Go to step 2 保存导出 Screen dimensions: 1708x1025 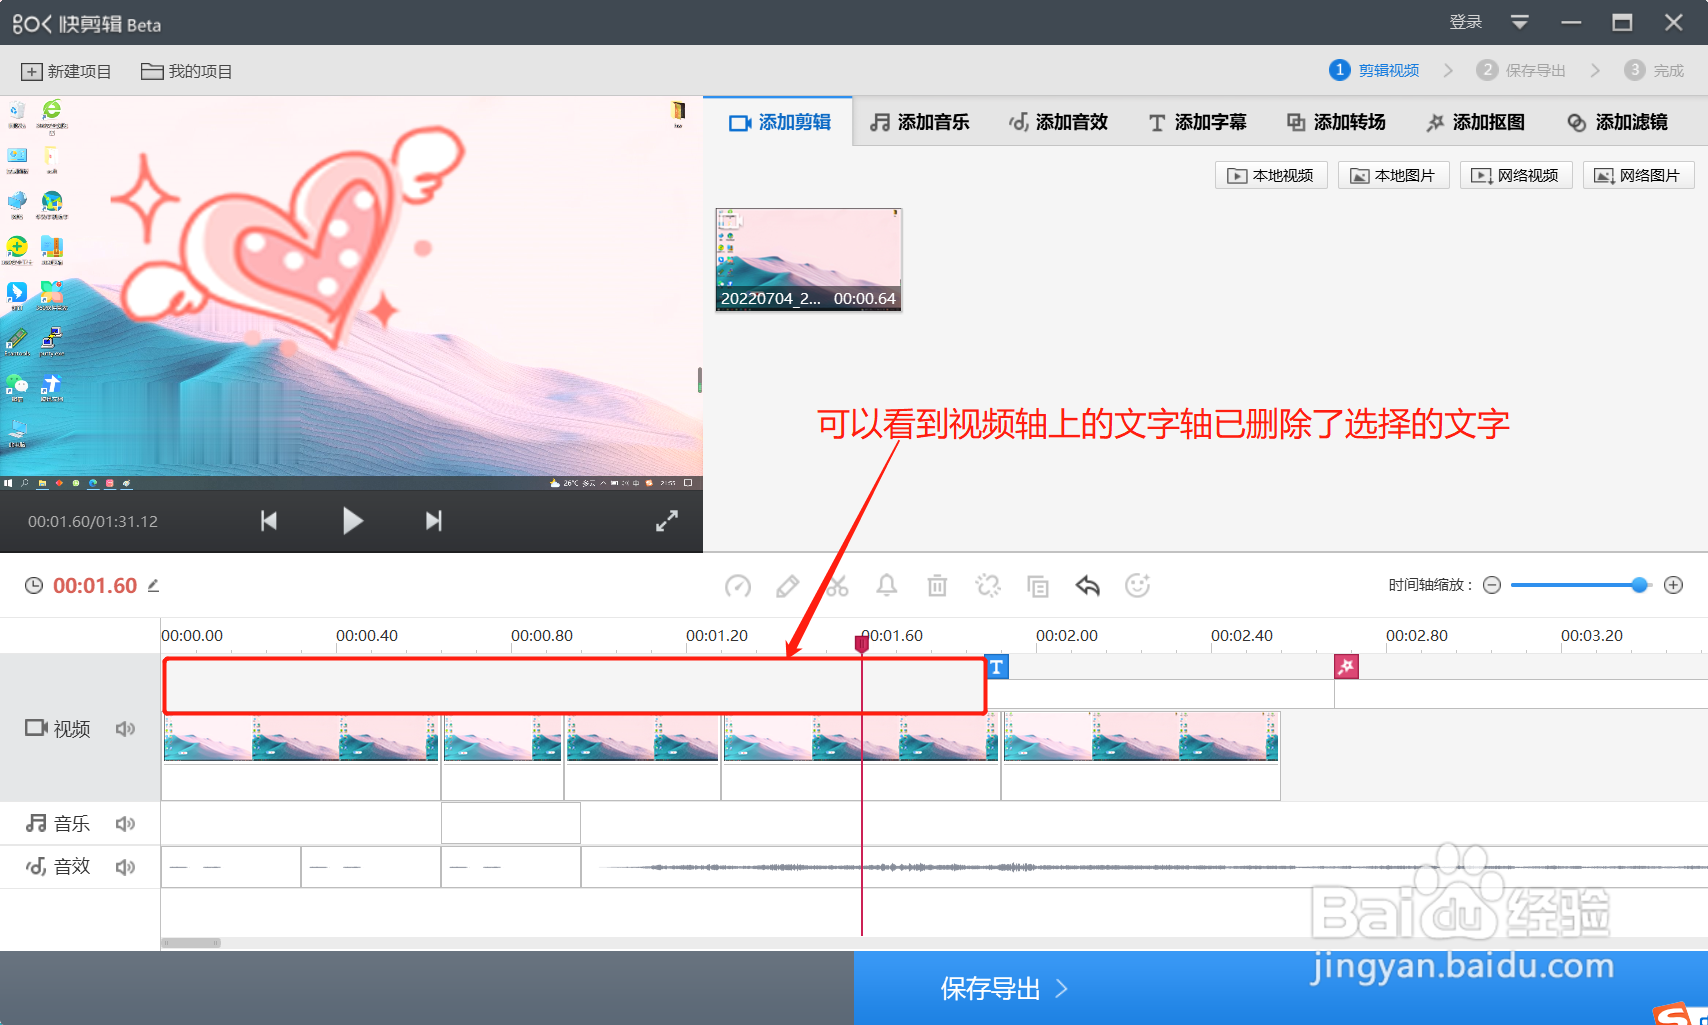click(1521, 70)
